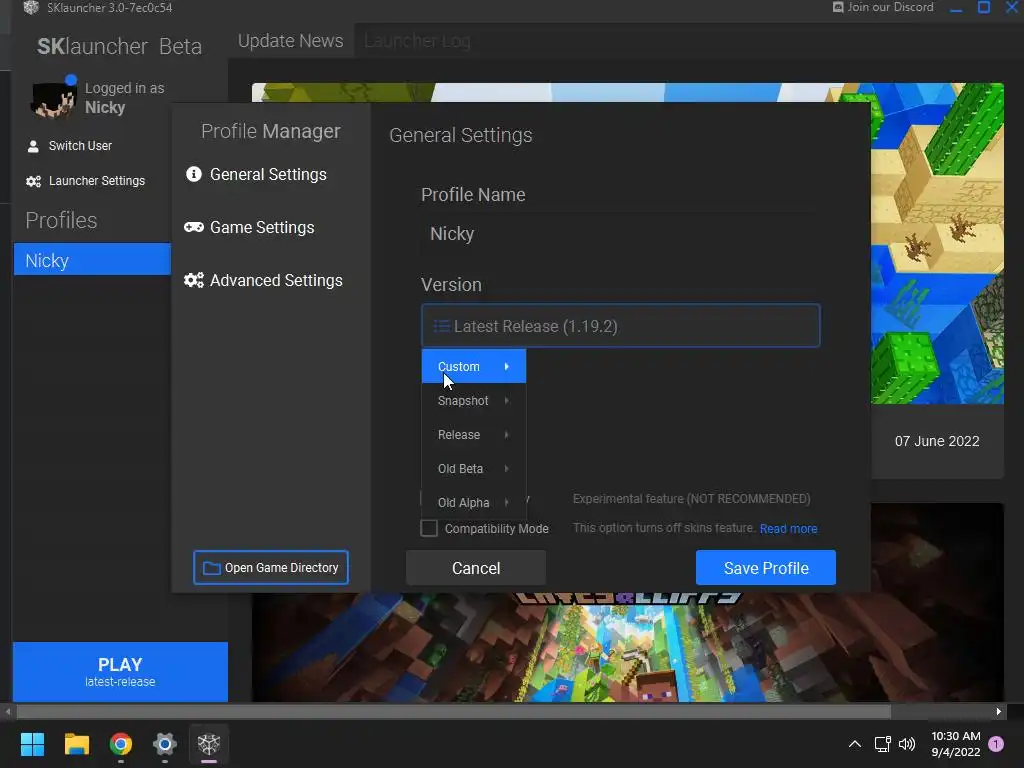Click the 07 June 2022 news date
1024x768 pixels.
[x=936, y=441]
